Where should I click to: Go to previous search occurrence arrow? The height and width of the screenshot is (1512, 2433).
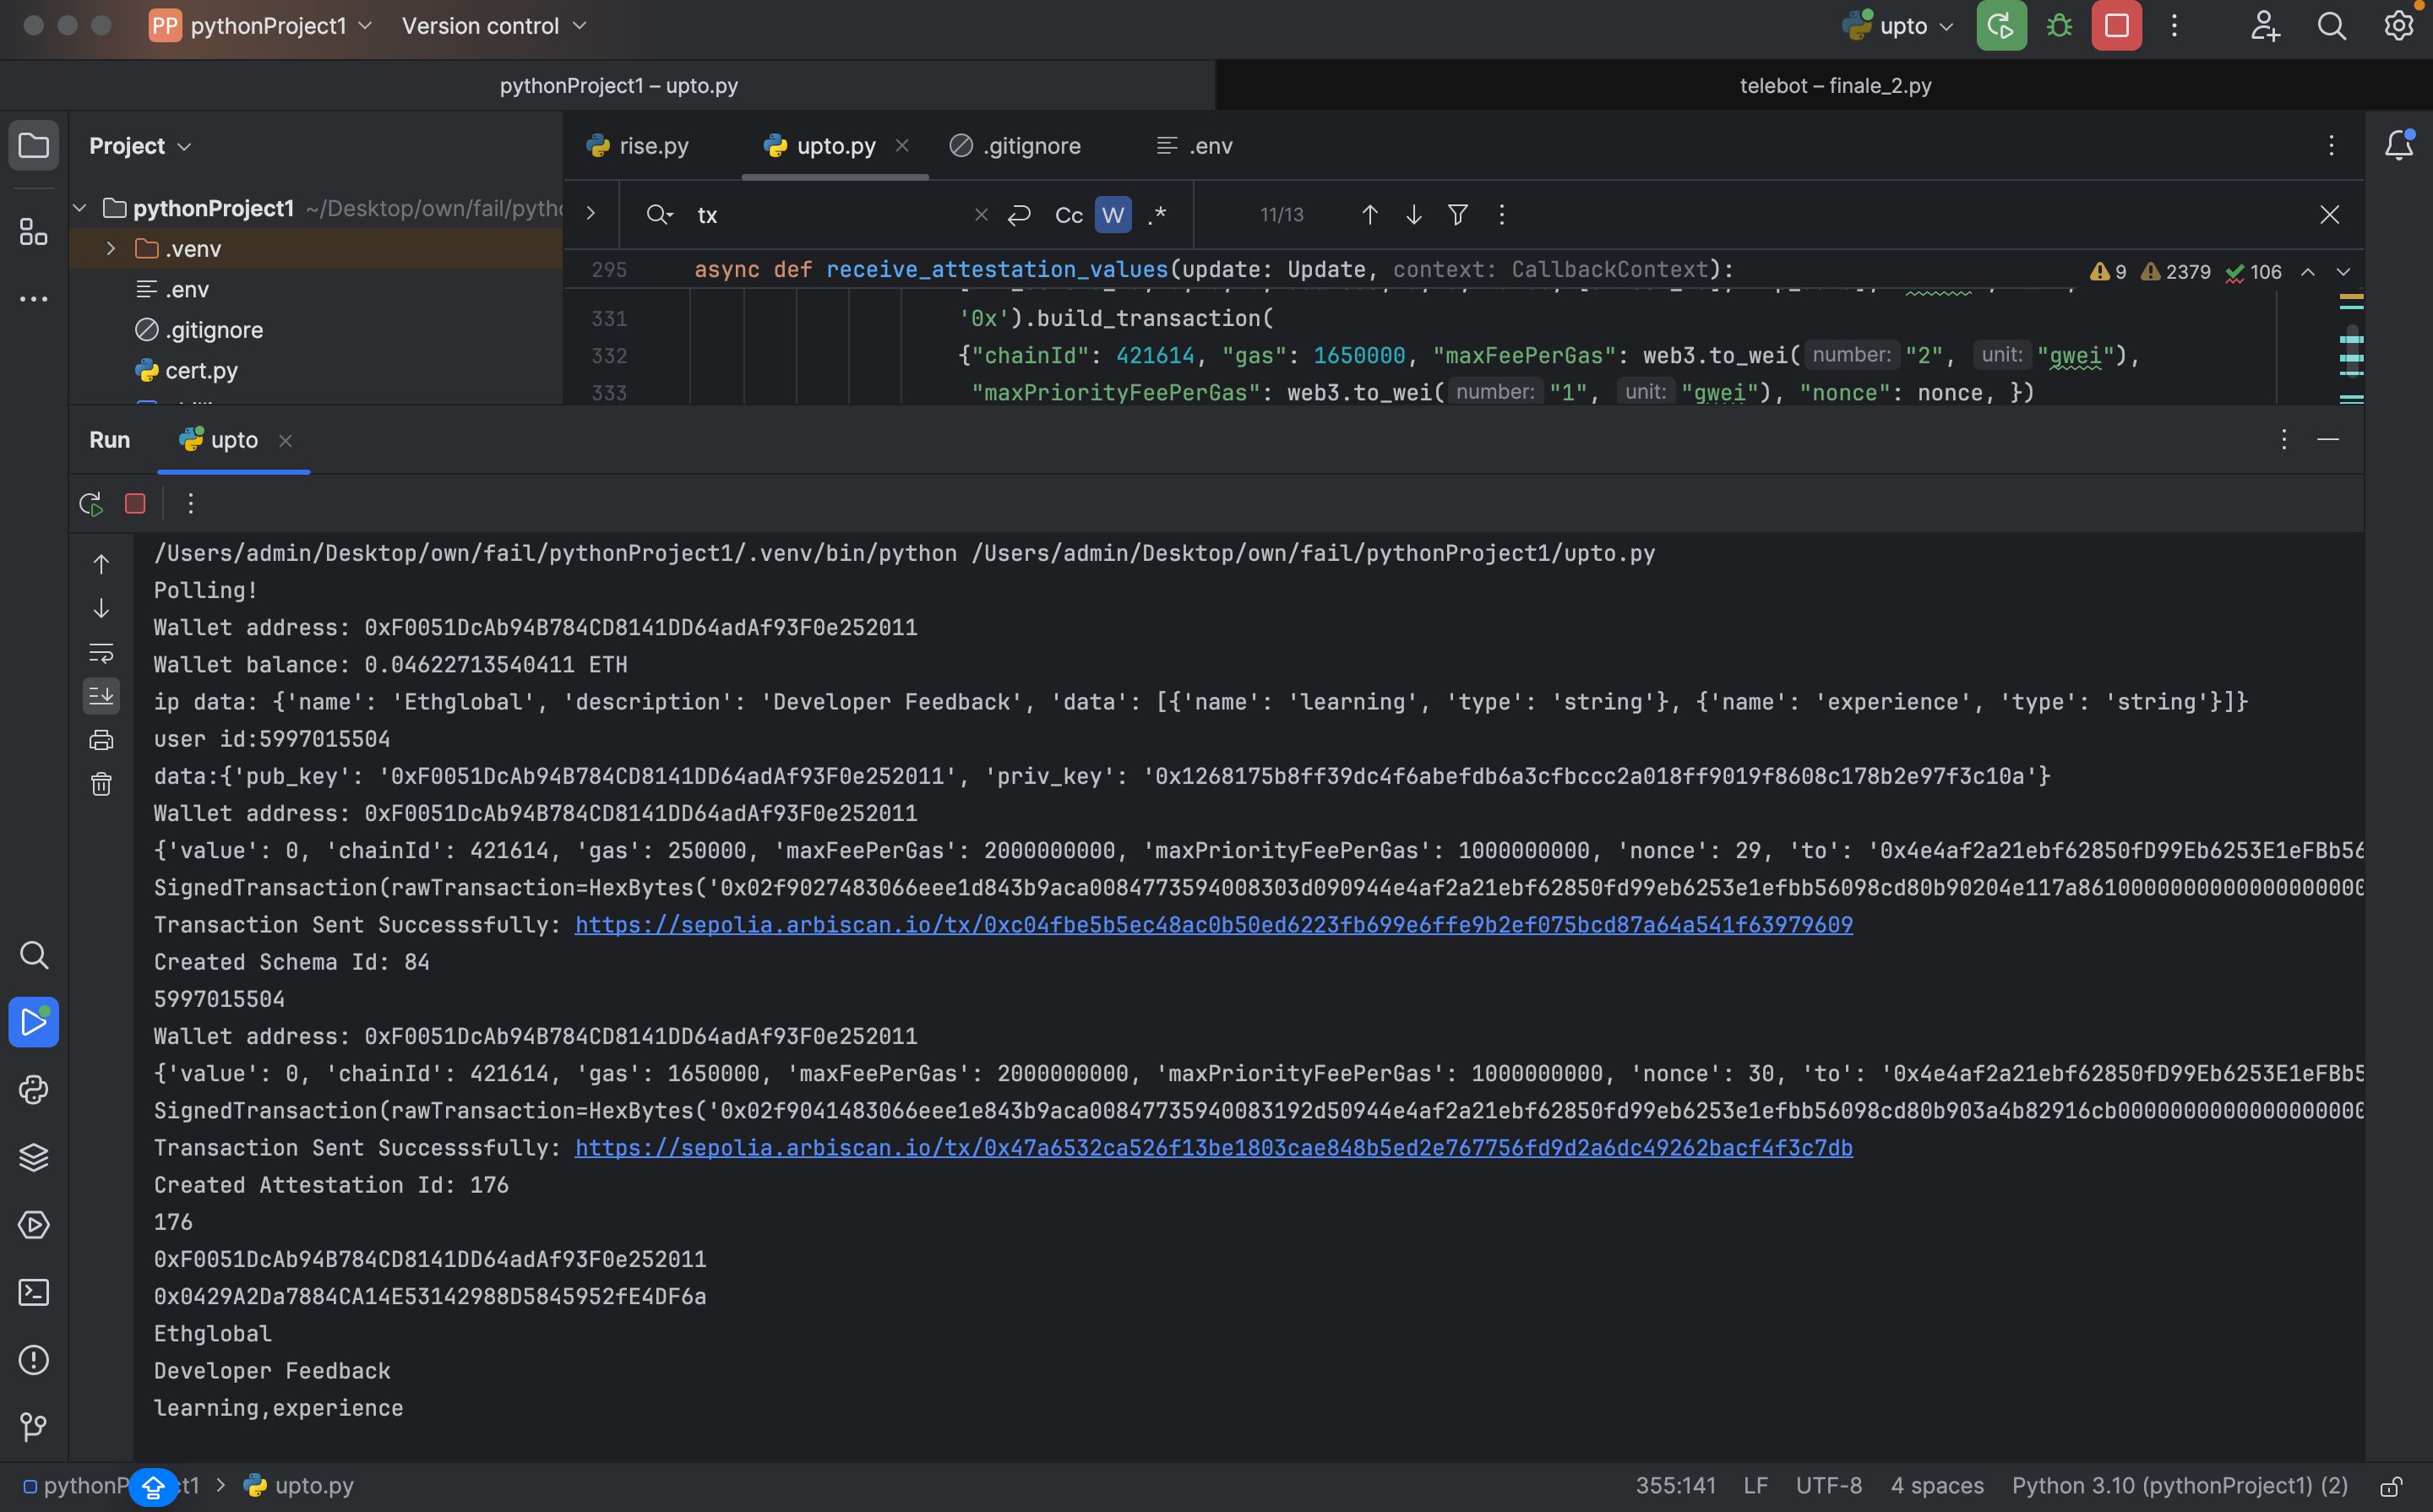[x=1370, y=215]
